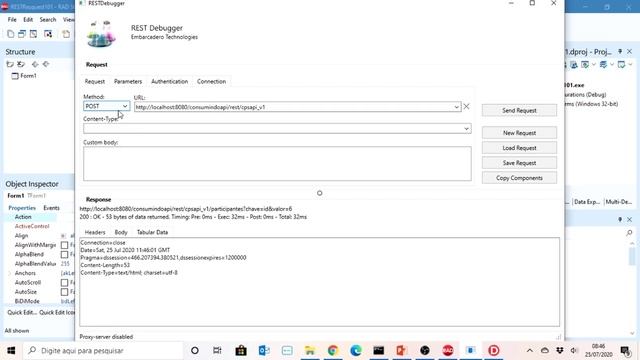Viewport: 640px width, 360px height.
Task: Click second folder icon in Structure panel toolbar
Action: (x=21, y=64)
